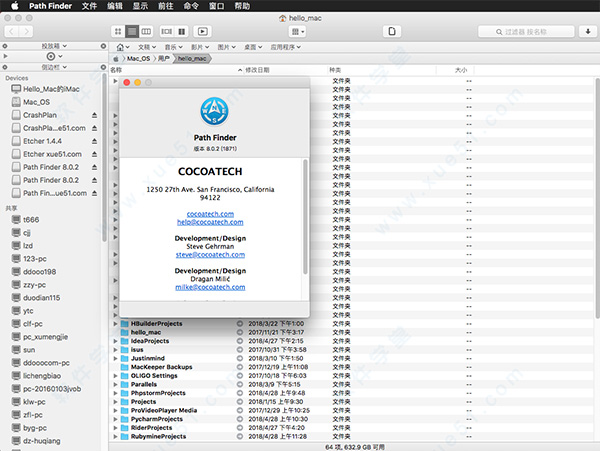Open the 应用程序 favorites dropdown
This screenshot has height=451, width=600.
coord(285,47)
